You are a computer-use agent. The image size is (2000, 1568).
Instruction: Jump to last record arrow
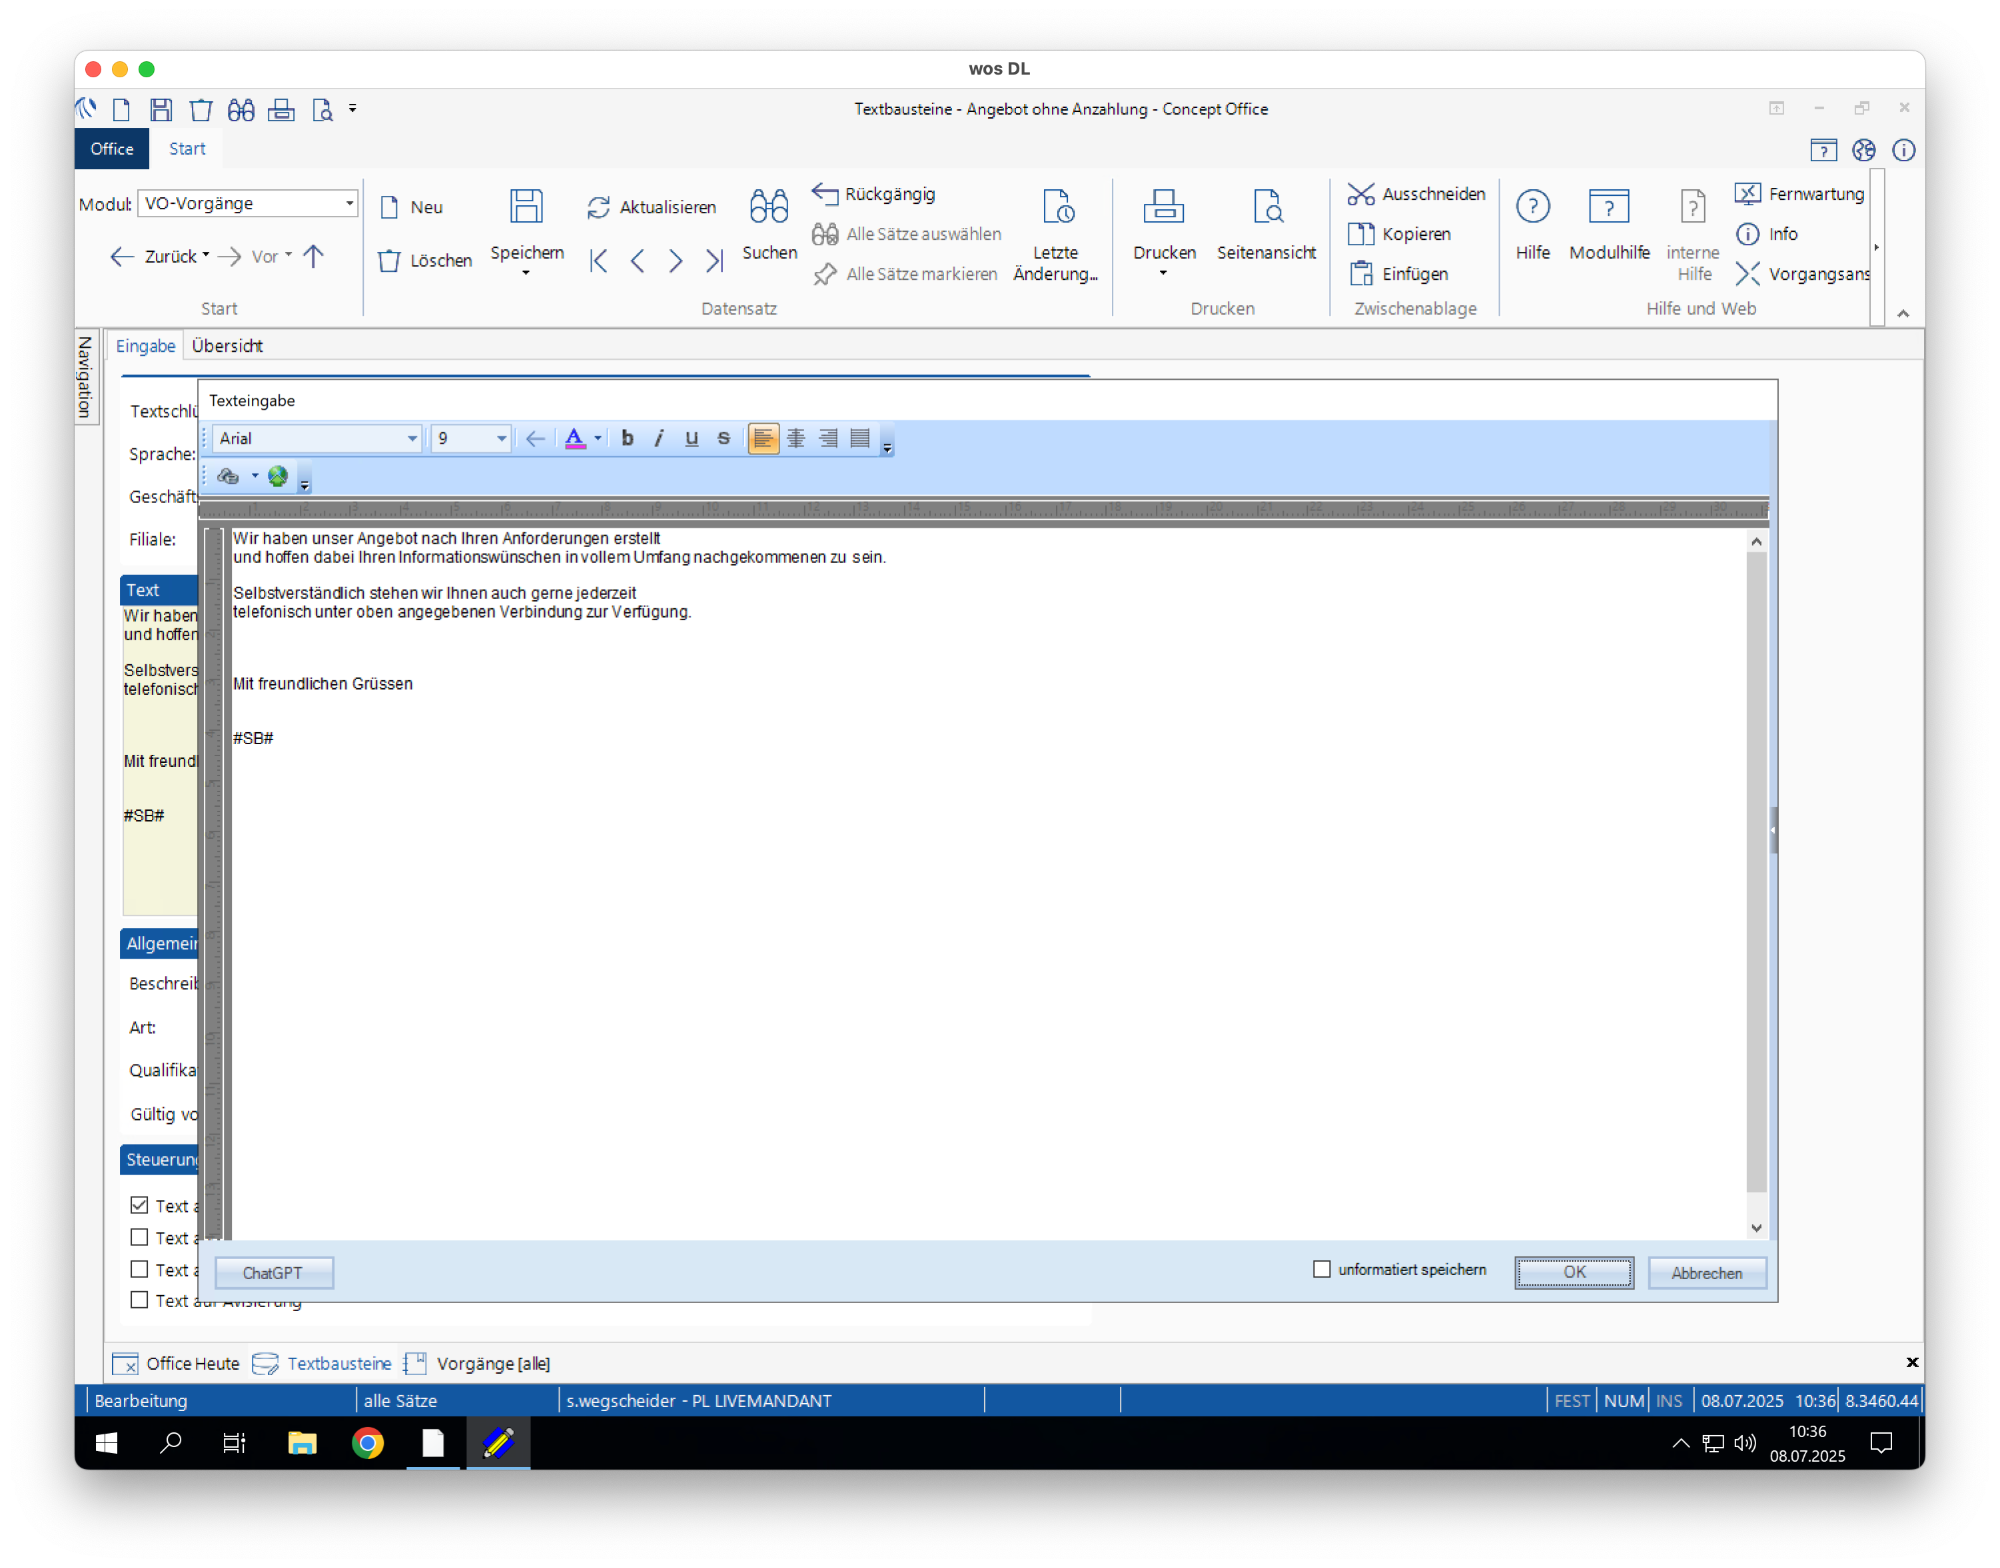coord(714,261)
